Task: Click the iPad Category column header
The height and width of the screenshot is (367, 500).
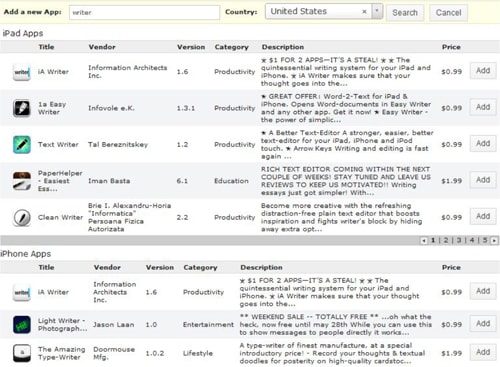Action: click(232, 47)
